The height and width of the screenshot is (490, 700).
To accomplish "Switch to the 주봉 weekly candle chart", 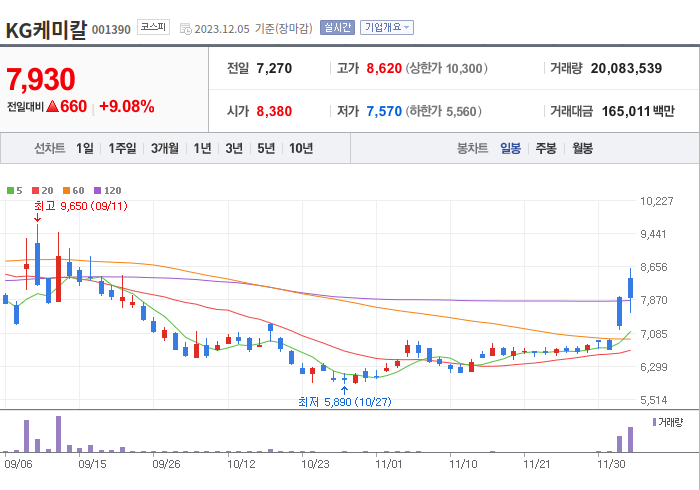I will pos(546,148).
